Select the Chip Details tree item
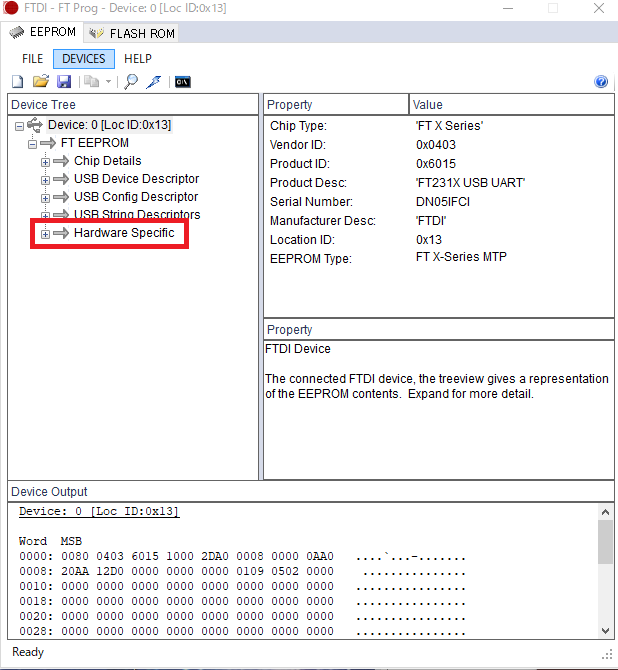 tap(108, 161)
